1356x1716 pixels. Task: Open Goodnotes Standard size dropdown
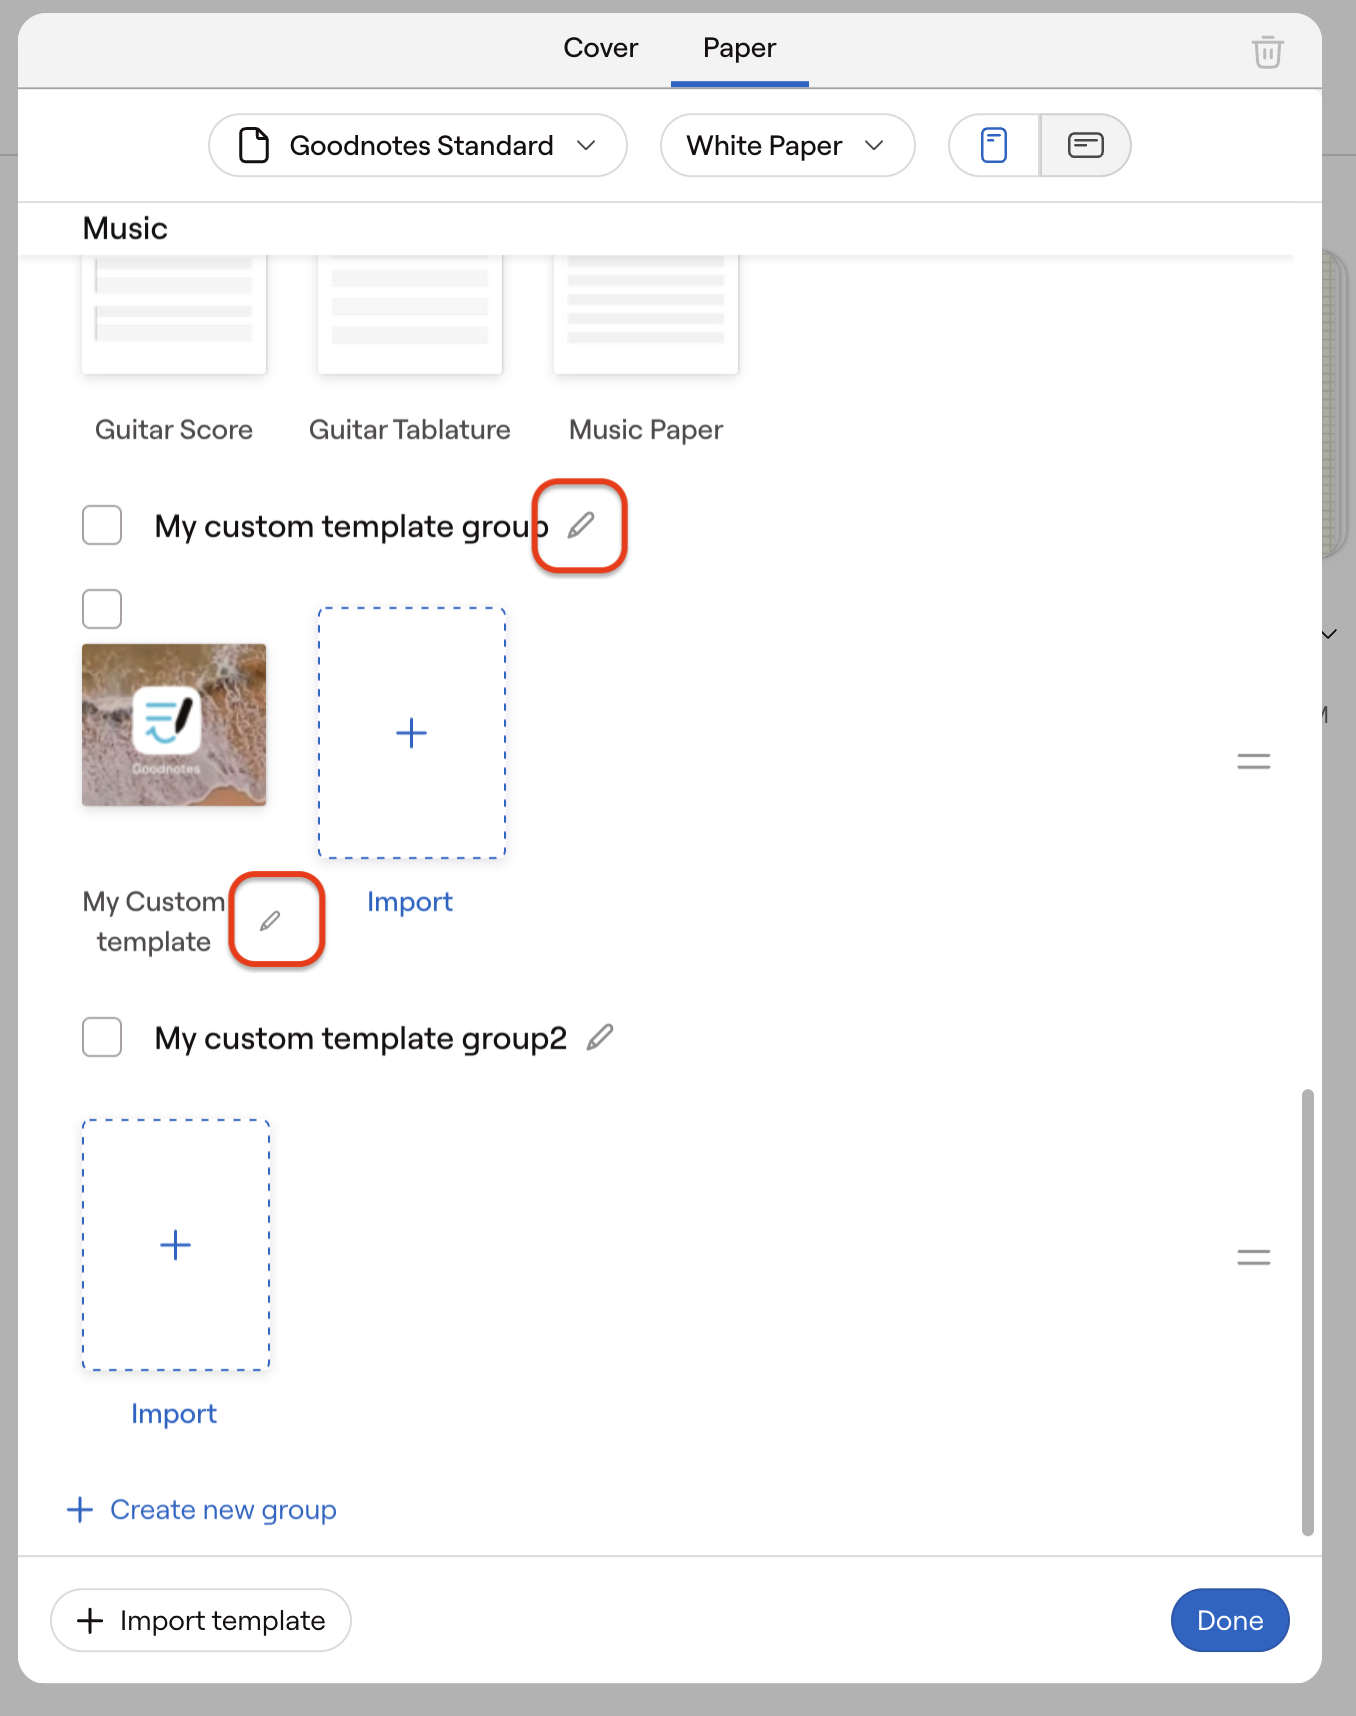[x=418, y=145]
